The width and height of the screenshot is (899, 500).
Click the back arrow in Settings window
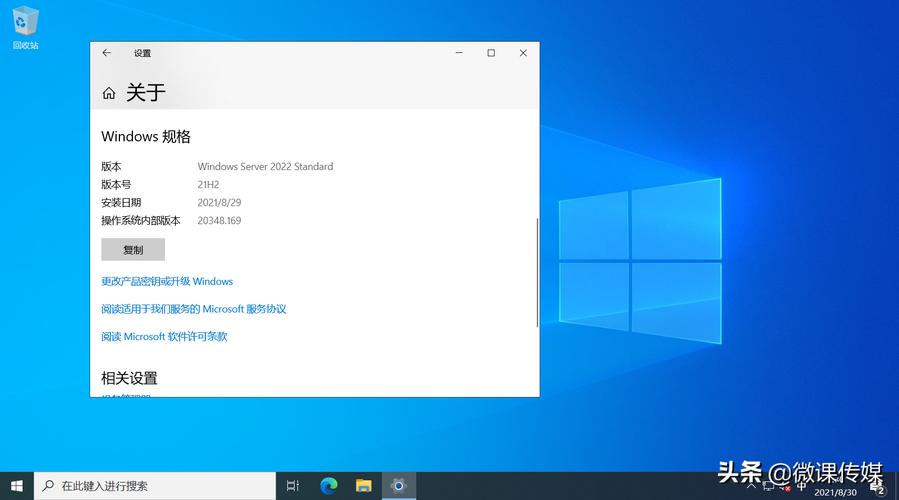click(107, 53)
